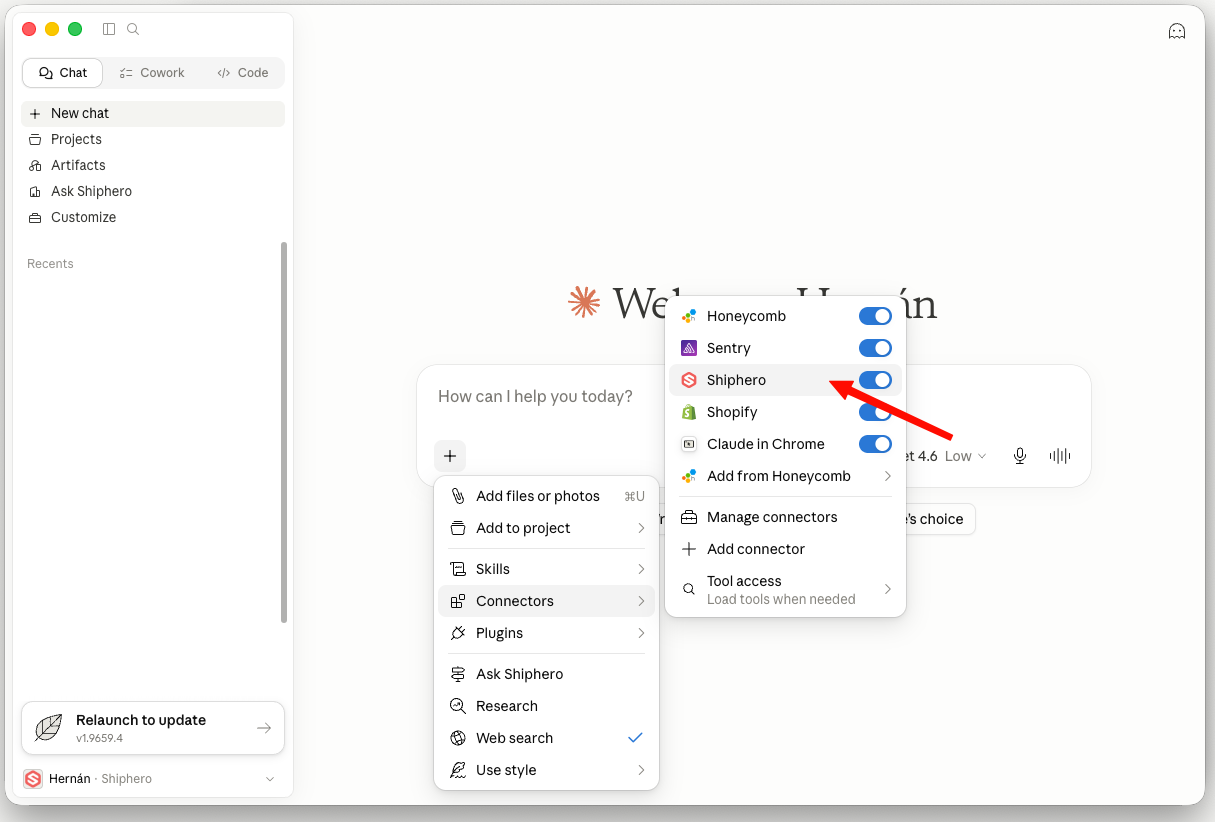Expand Add to project submenu chevron
The height and width of the screenshot is (822, 1215).
641,528
